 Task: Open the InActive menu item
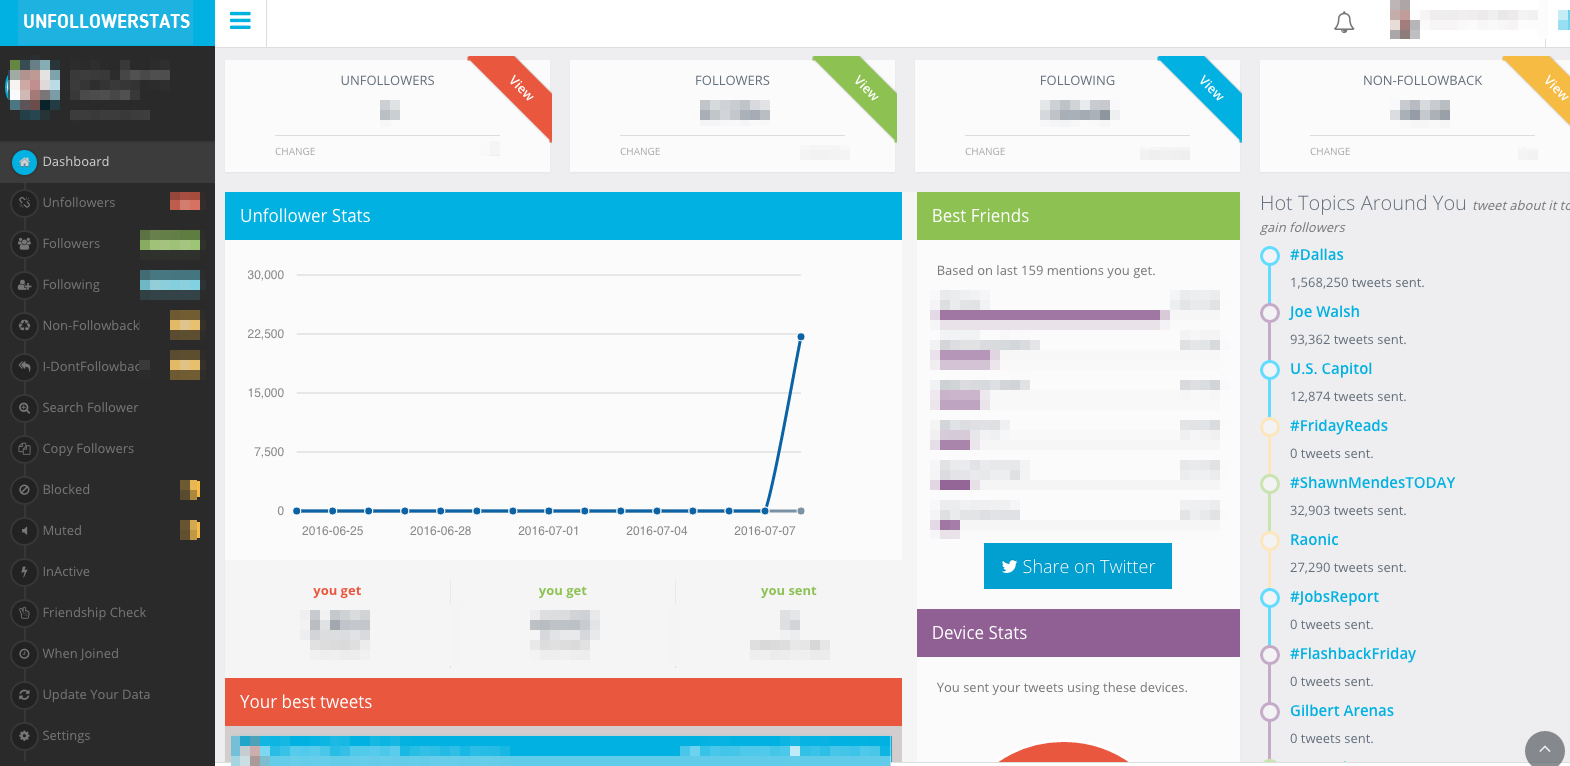click(107, 572)
